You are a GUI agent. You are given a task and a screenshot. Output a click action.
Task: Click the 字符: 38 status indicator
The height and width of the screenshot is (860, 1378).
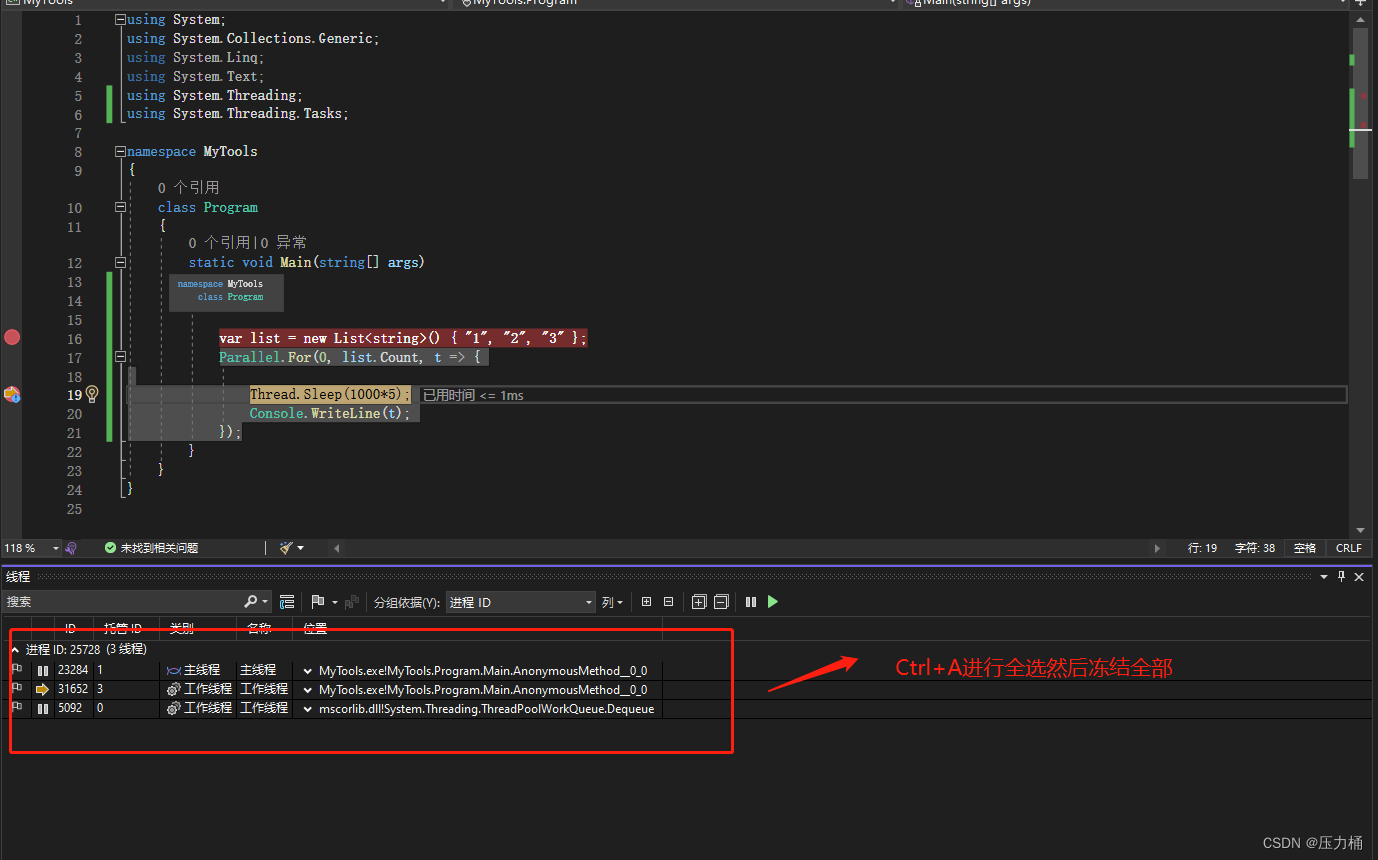pyautogui.click(x=1254, y=548)
